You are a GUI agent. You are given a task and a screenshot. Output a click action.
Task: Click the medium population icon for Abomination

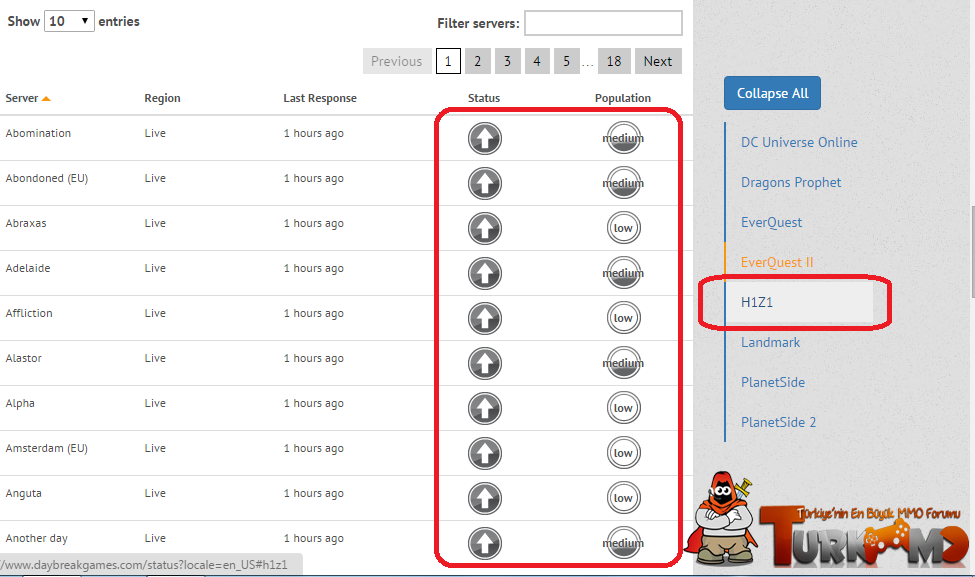click(x=623, y=138)
